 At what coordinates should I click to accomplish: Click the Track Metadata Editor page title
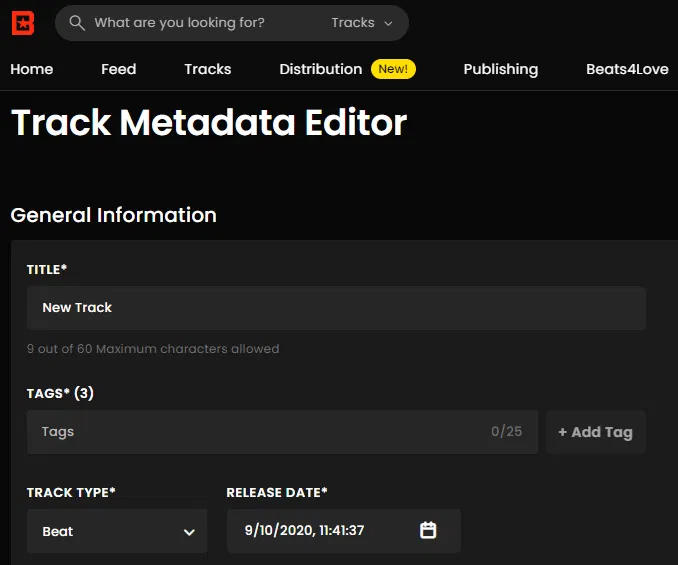209,123
